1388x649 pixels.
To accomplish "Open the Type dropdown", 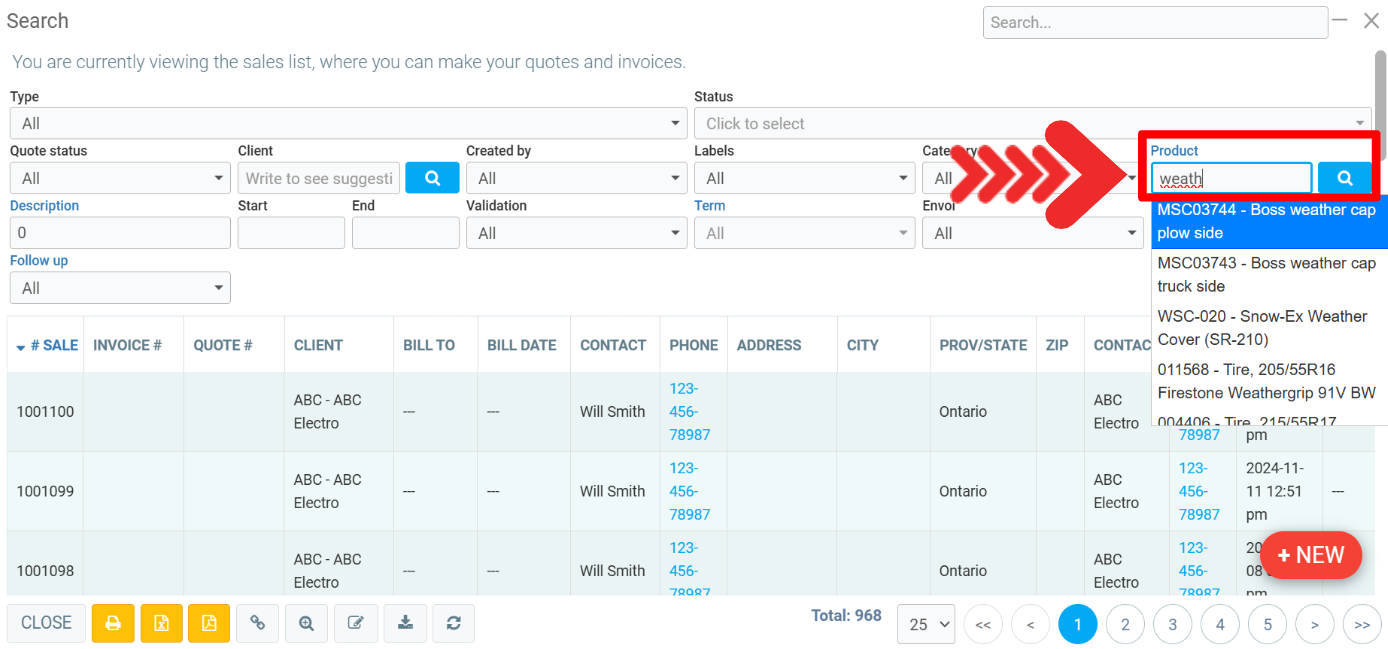I will 348,124.
